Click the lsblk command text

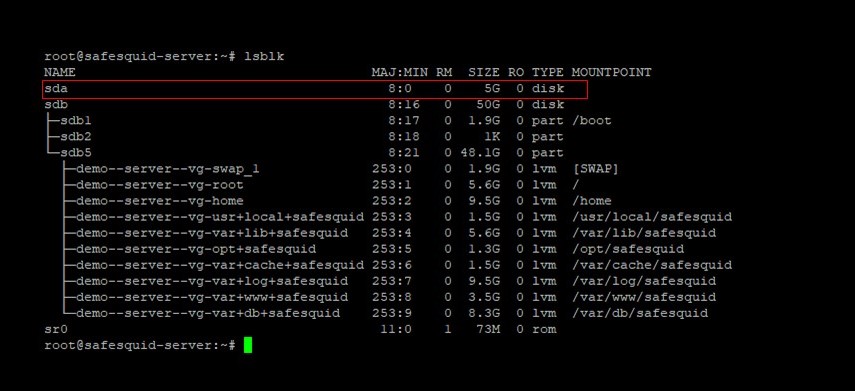[264, 56]
